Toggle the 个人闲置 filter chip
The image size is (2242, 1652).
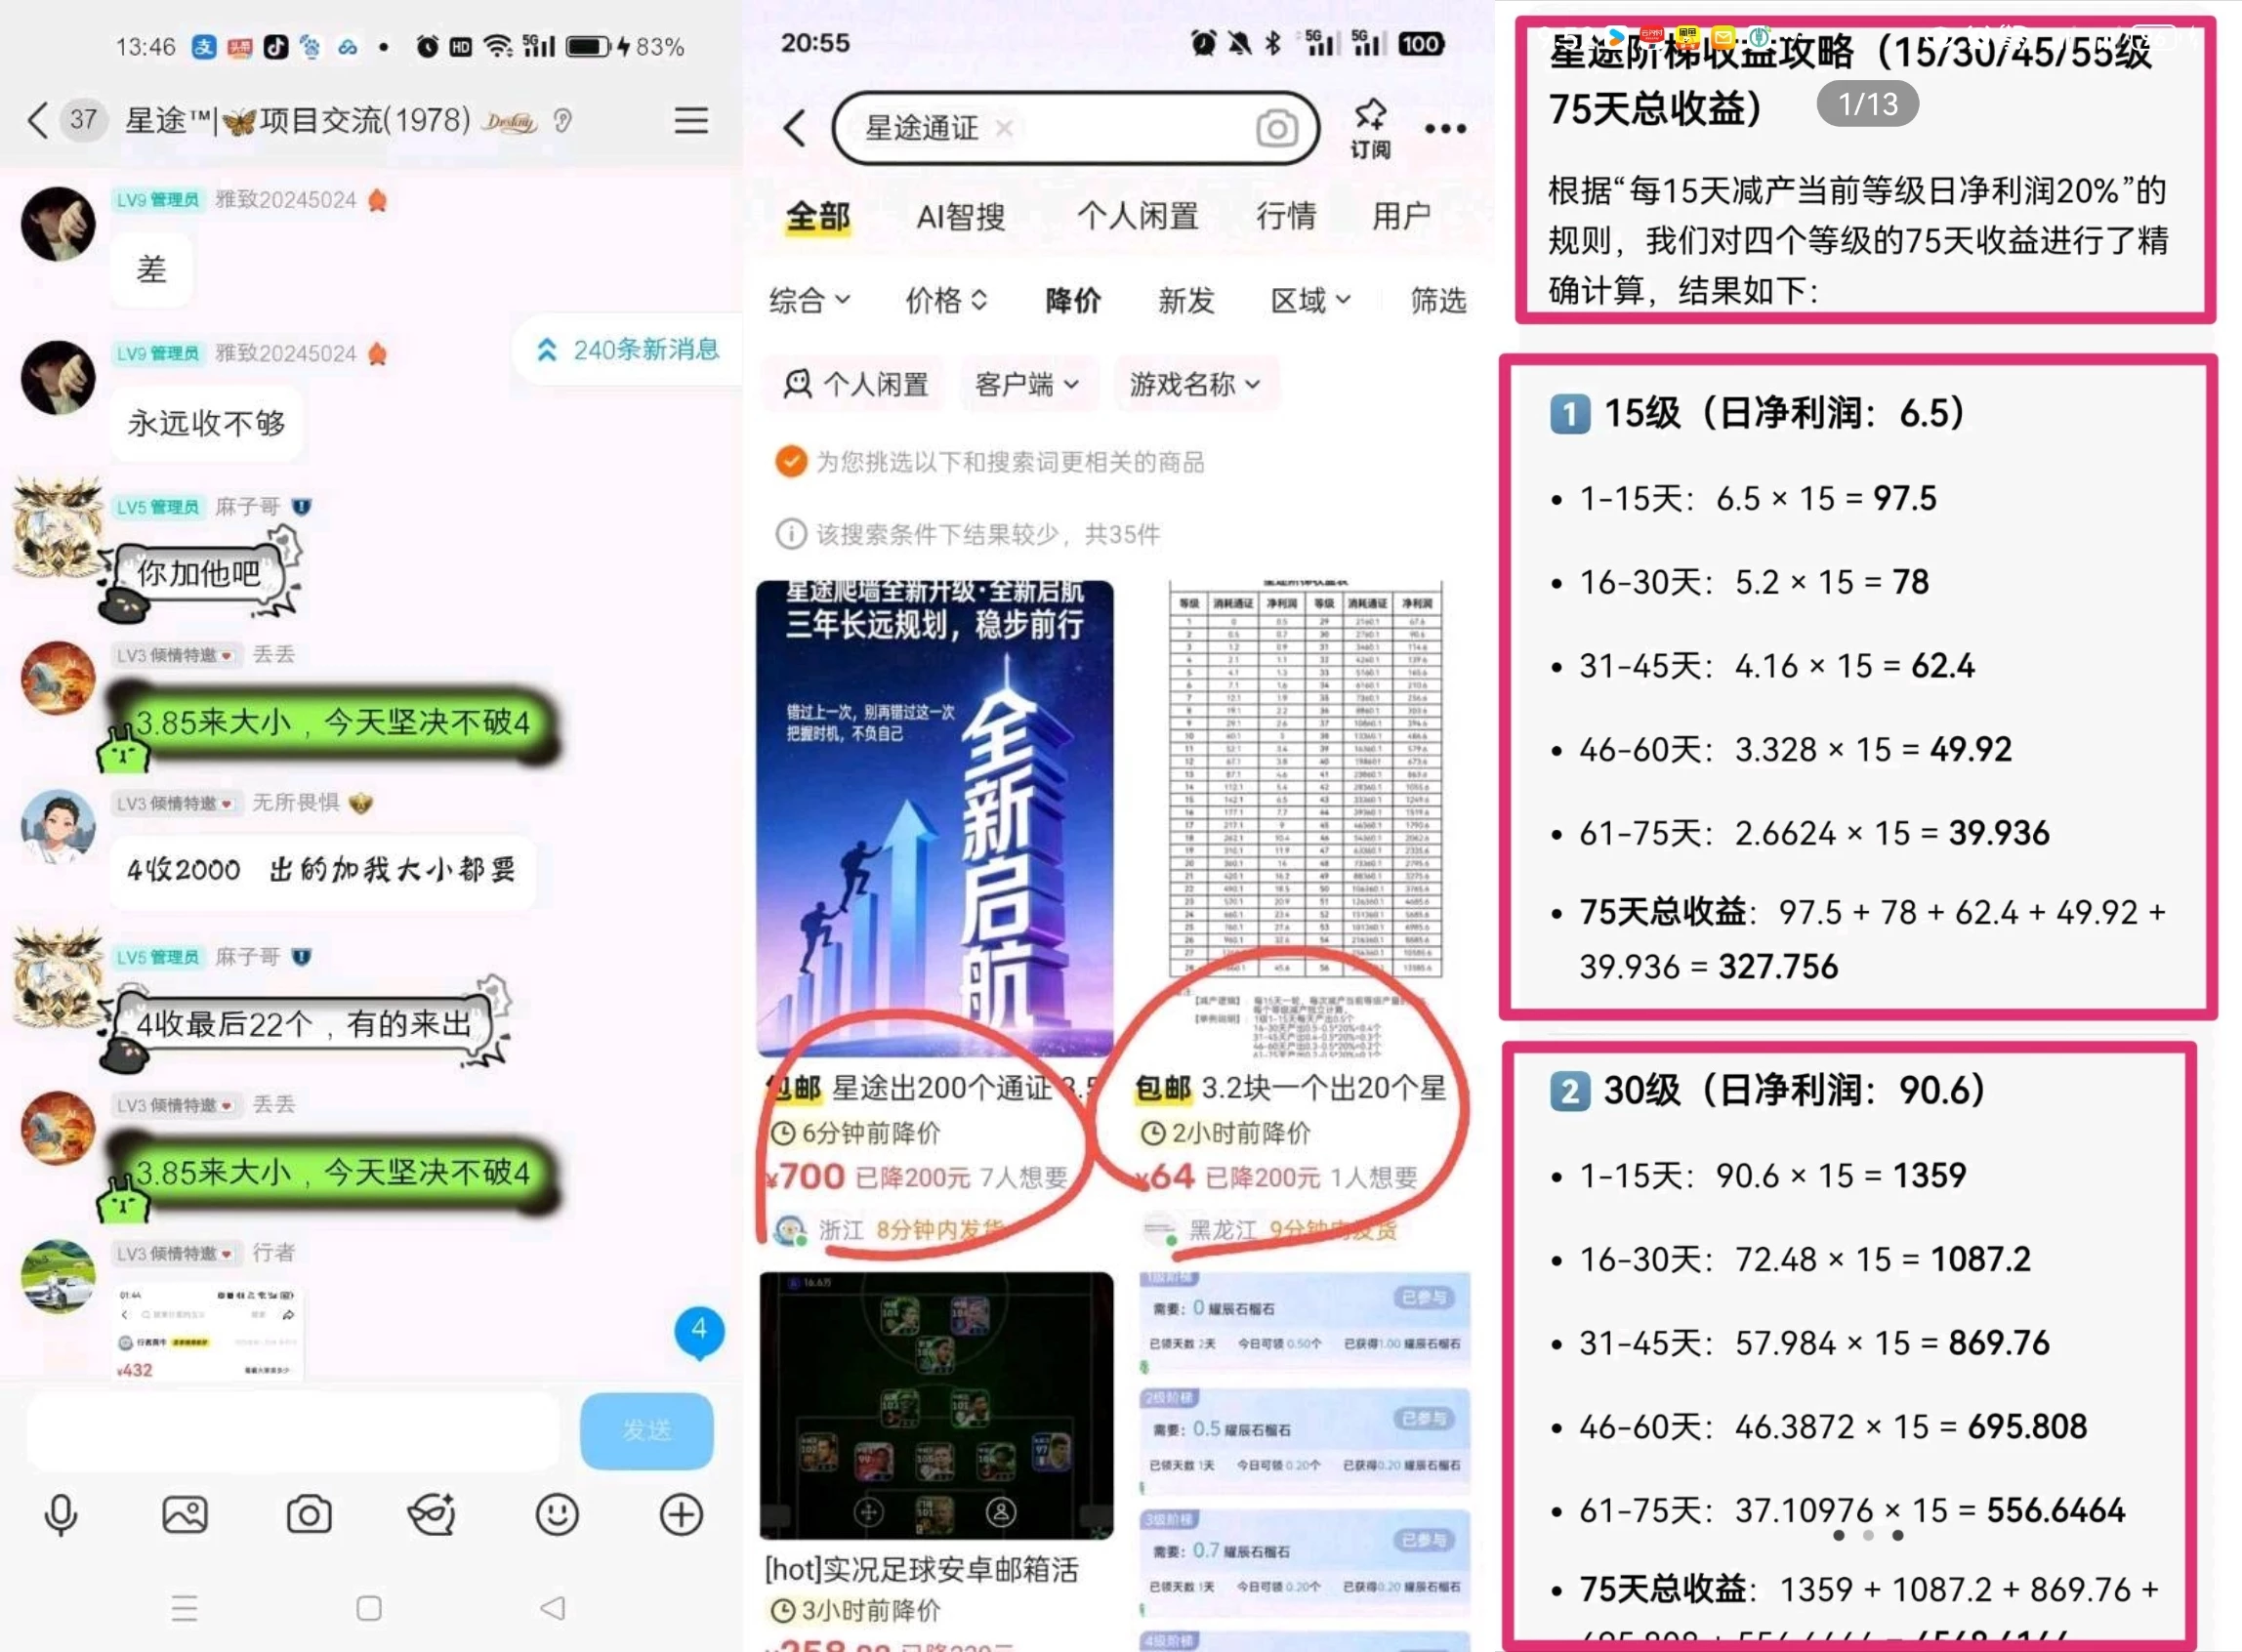coord(855,384)
